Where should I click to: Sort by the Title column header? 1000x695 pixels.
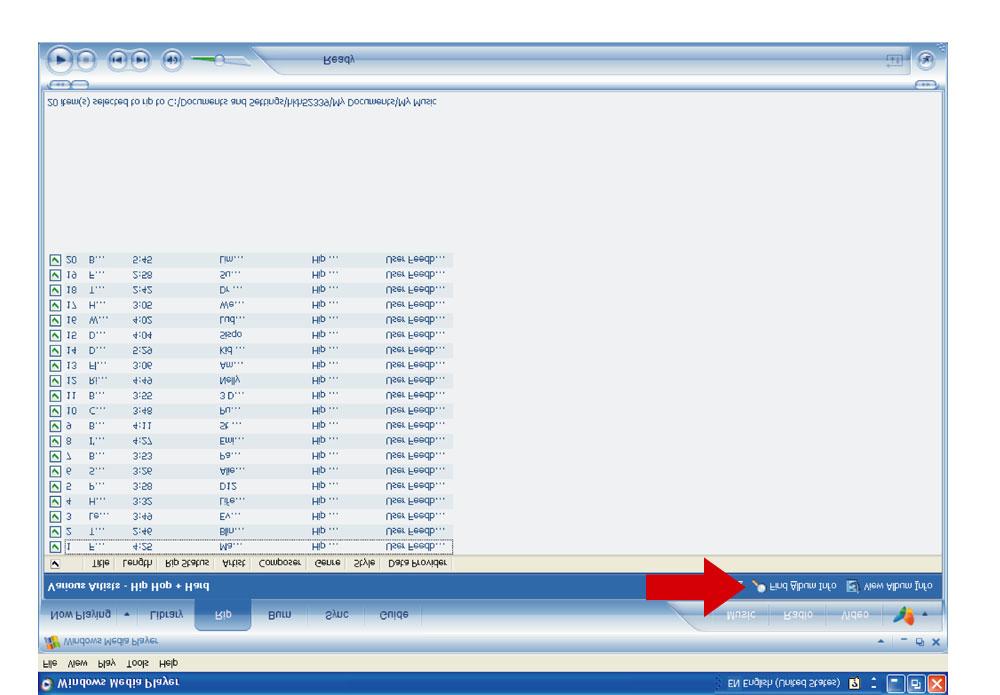coord(101,564)
